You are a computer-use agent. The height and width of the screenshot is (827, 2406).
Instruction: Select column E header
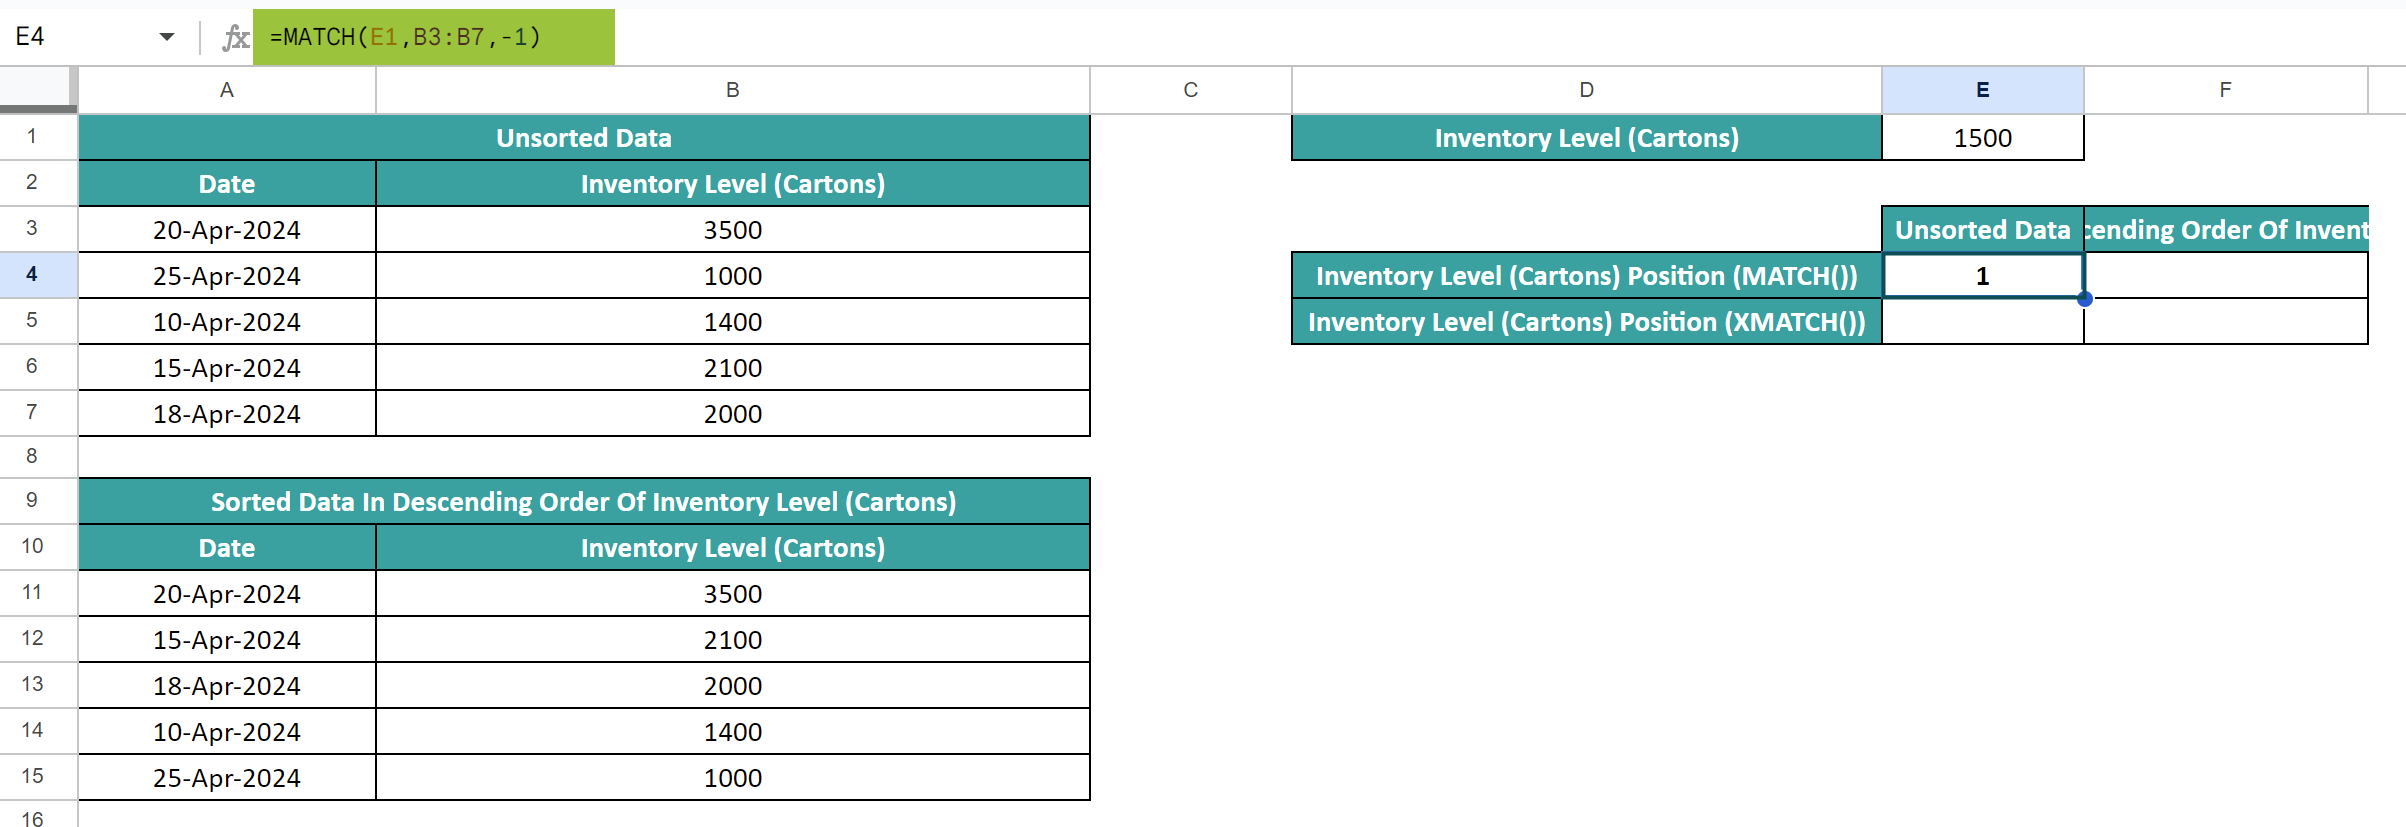pos(1983,90)
